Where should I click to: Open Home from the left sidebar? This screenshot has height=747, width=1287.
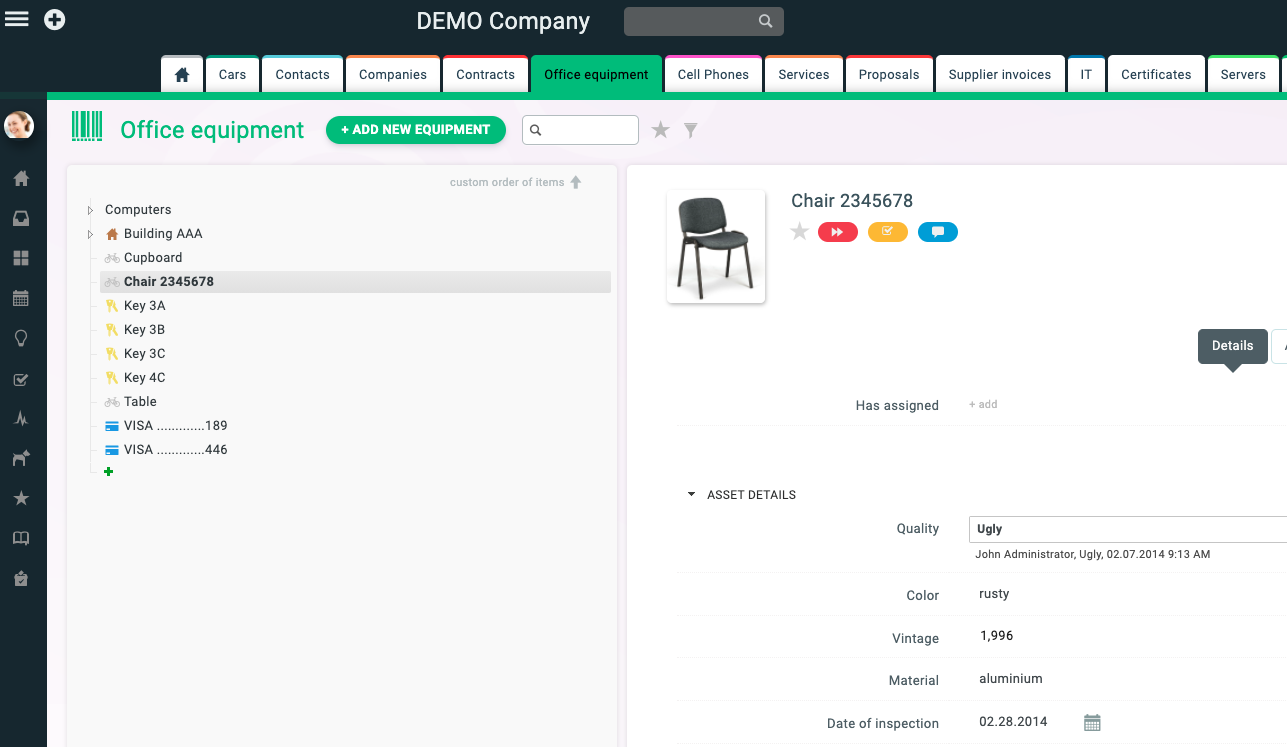[x=20, y=179]
